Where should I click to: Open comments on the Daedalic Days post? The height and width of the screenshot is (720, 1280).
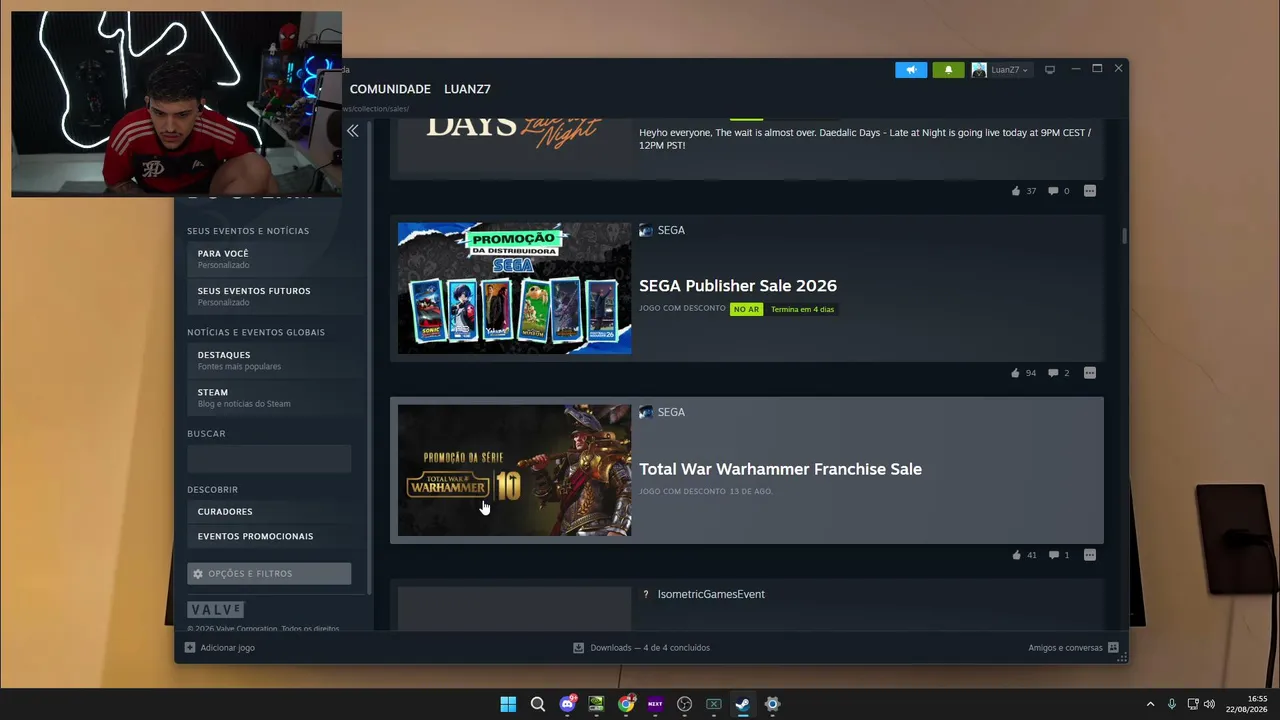(x=1053, y=191)
